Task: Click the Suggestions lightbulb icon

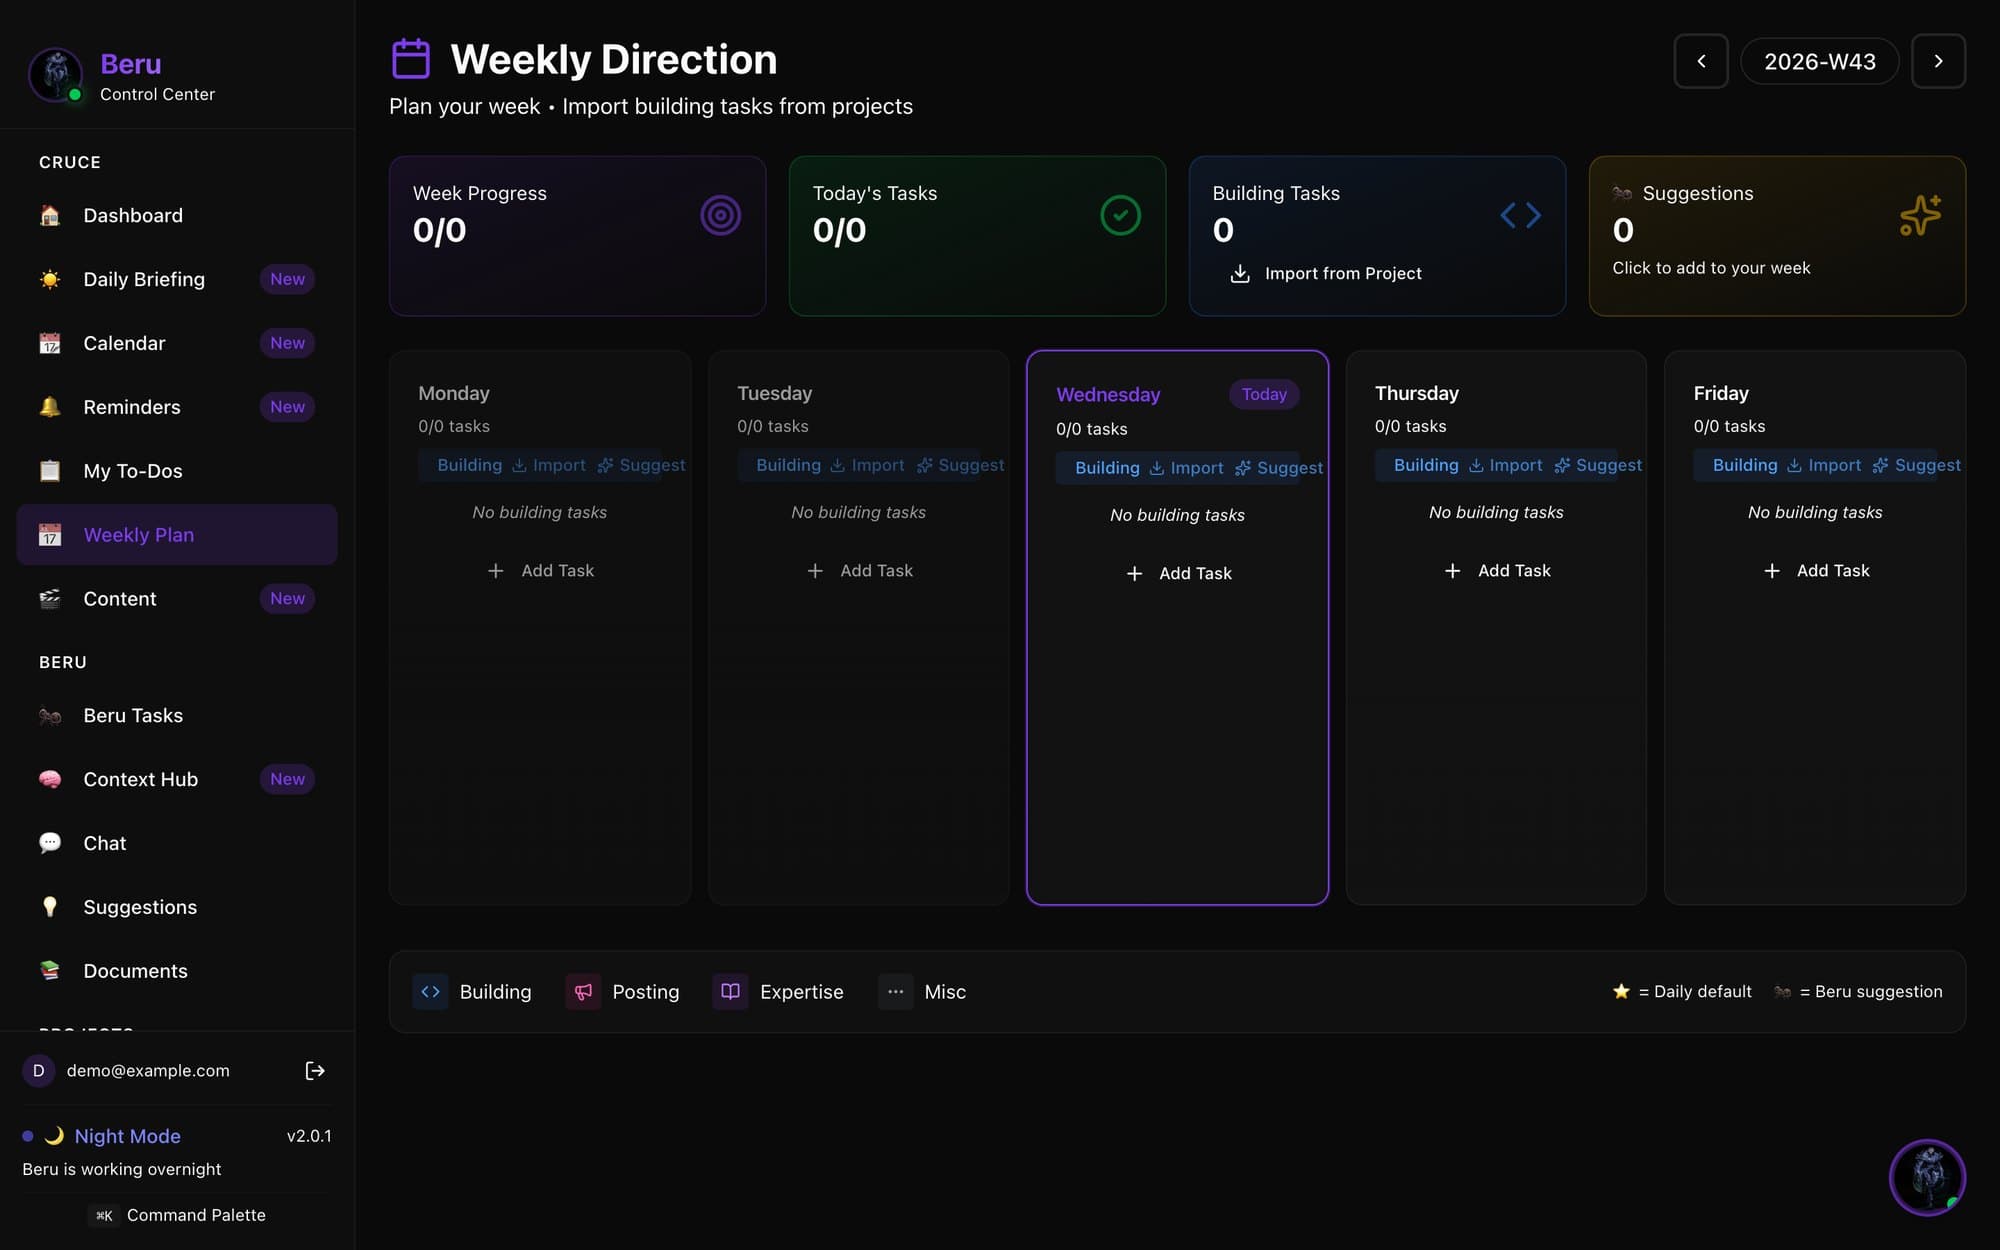Action: click(x=50, y=907)
